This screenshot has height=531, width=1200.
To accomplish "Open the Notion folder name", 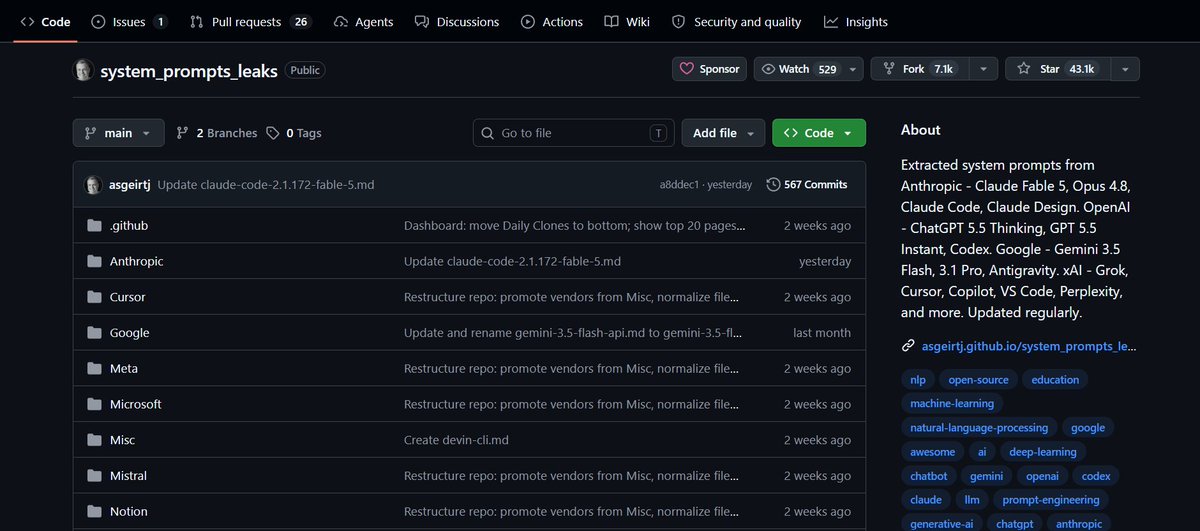I will (129, 512).
